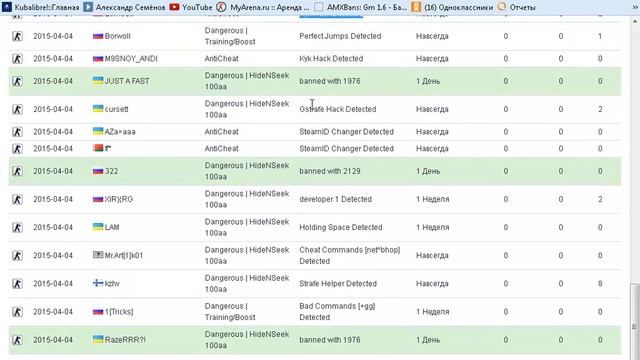Click reason Cheat Commands [net*bhop] Detected
The height and width of the screenshot is (360, 640).
pos(349,255)
